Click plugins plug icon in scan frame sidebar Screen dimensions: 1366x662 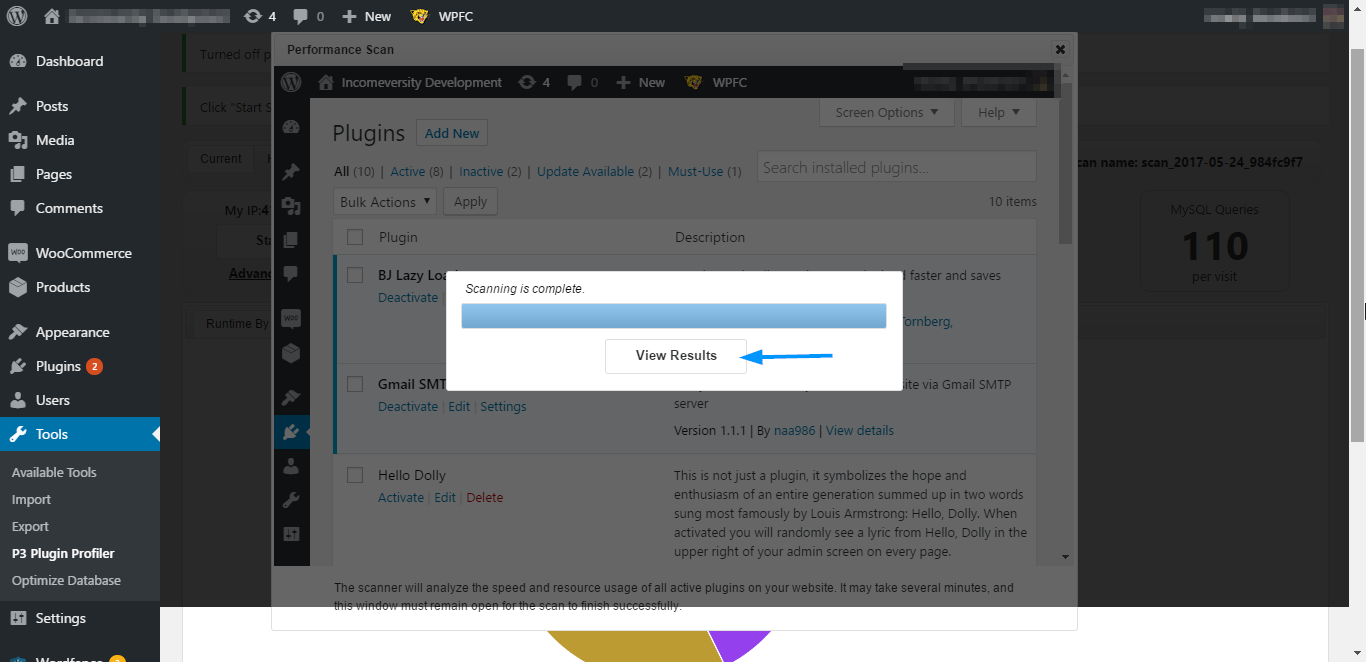291,432
